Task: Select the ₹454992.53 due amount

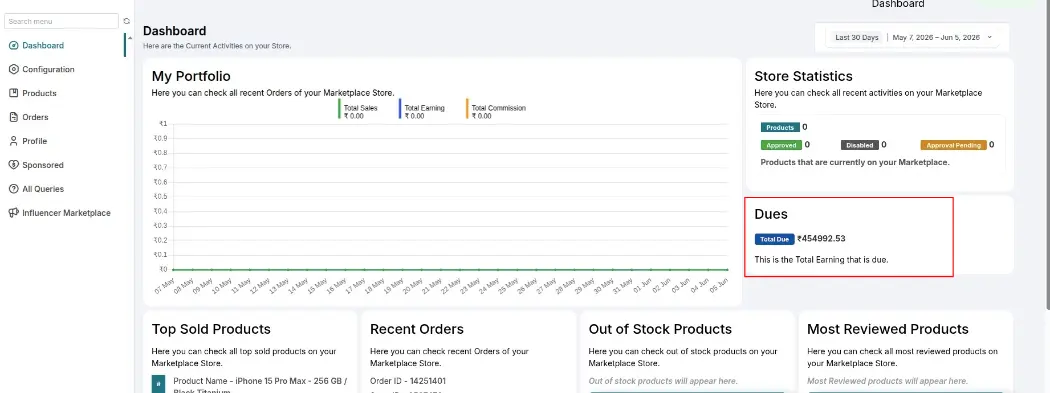Action: click(821, 239)
